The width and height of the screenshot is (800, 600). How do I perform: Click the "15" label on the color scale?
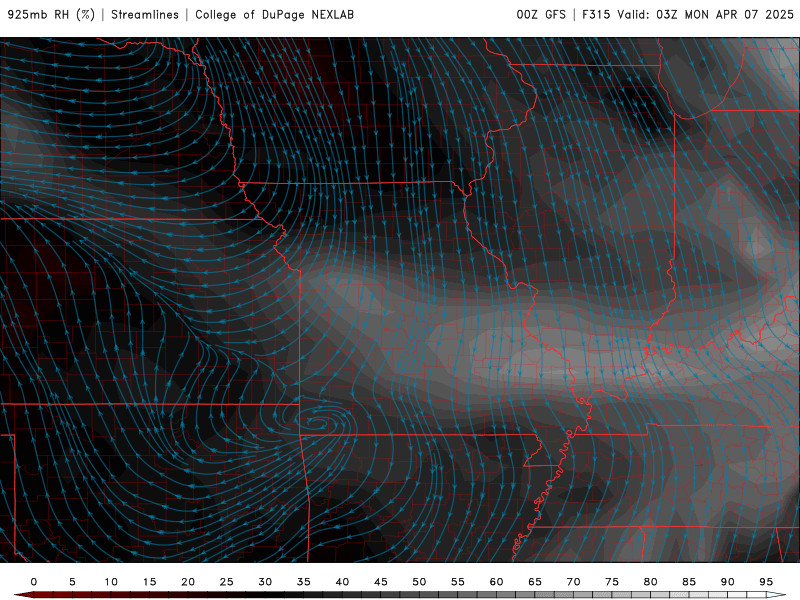[x=149, y=582]
